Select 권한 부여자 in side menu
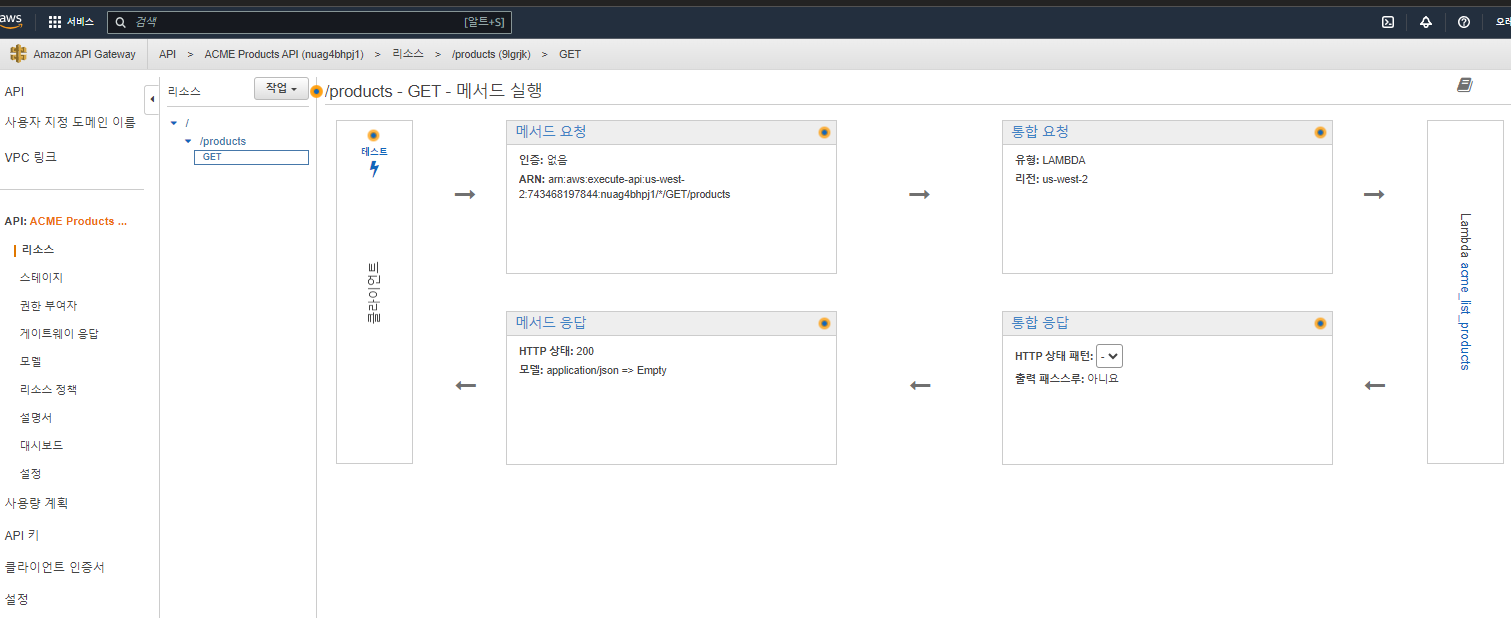The width and height of the screenshot is (1511, 618). click(48, 305)
